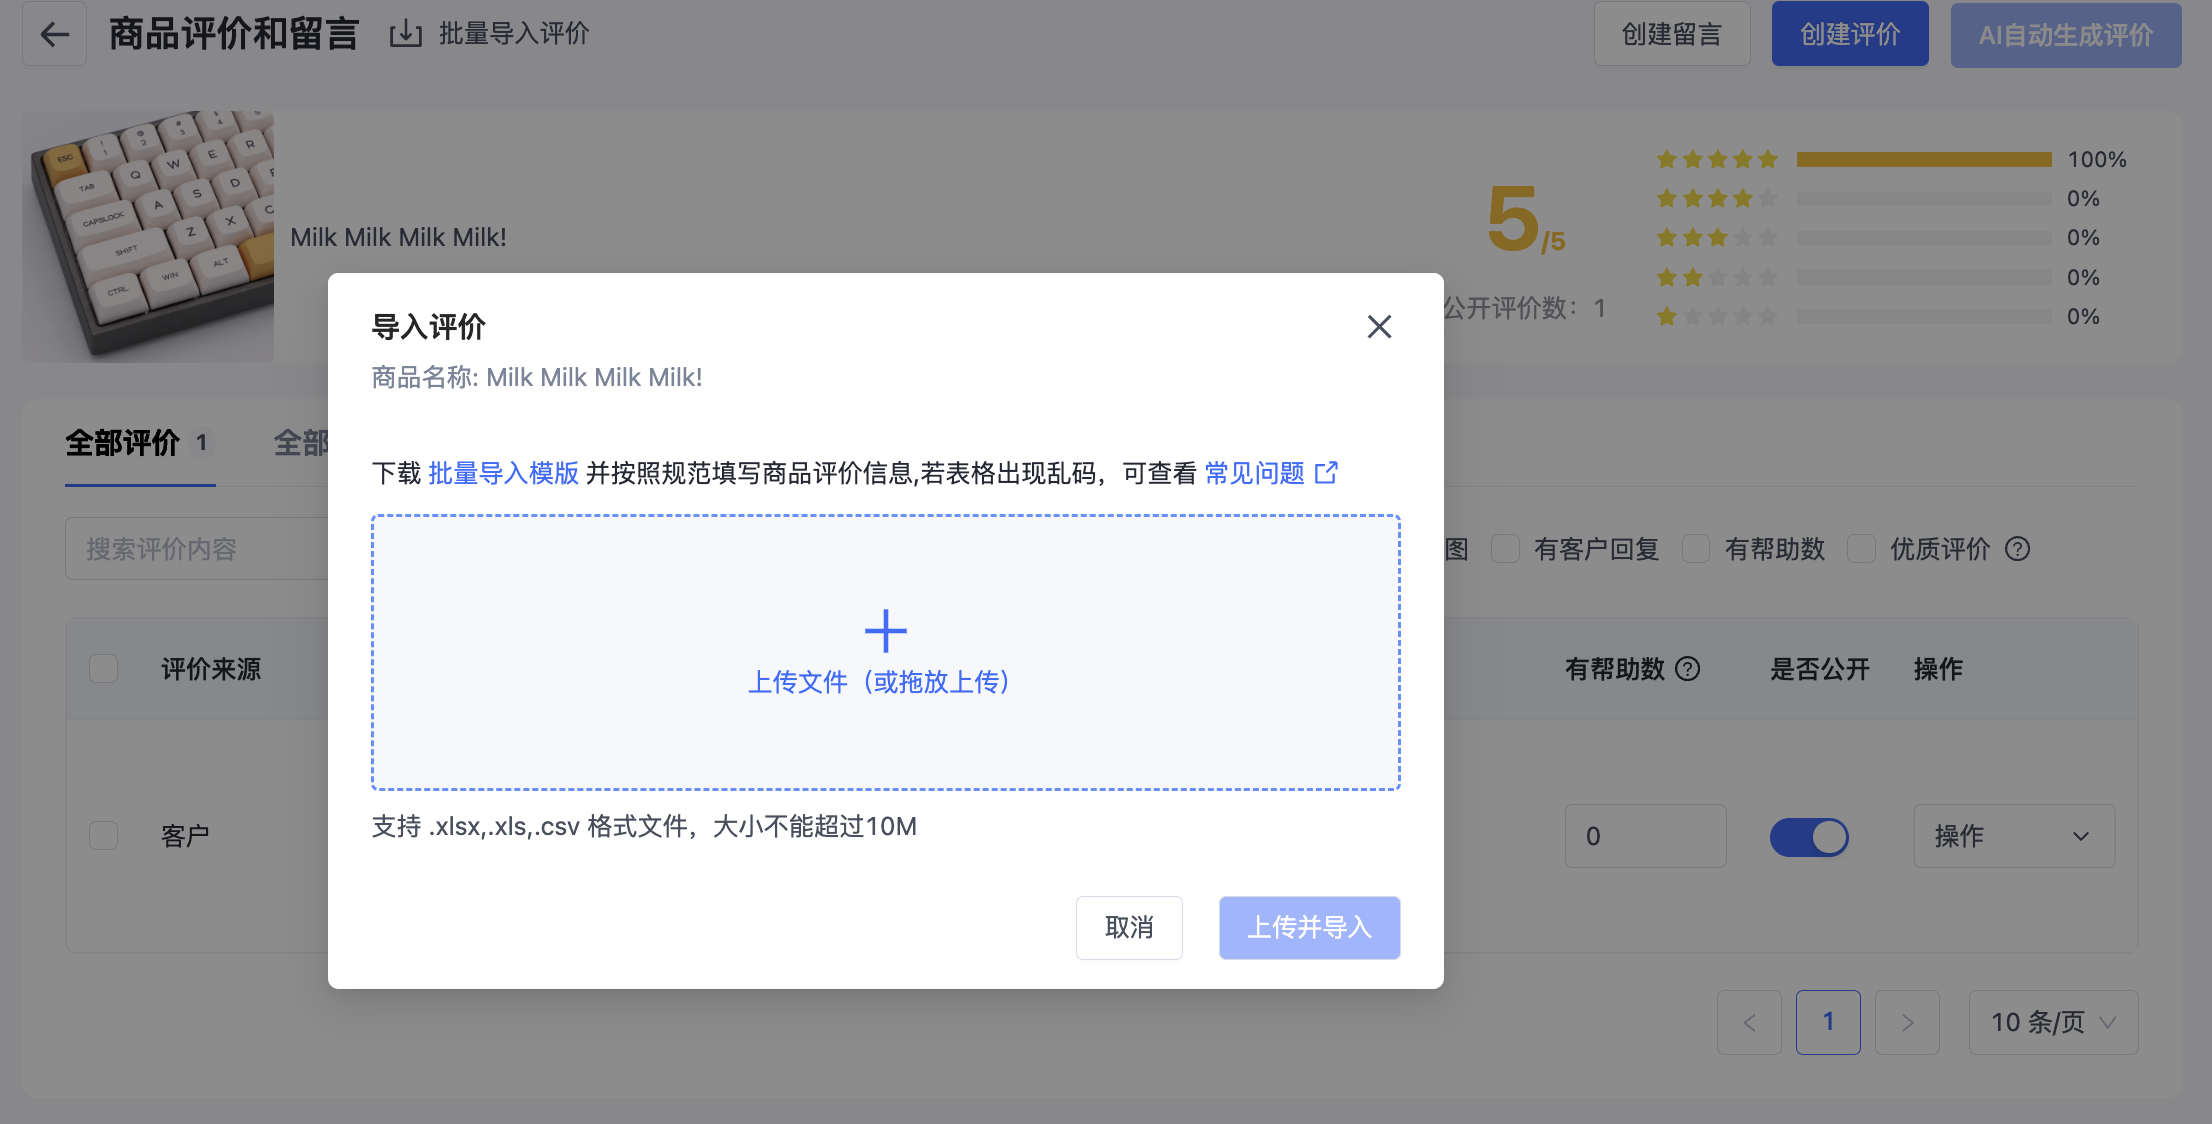Screen dimensions: 2212x1124
Task: Click the 创建评价 button
Action: pos(1850,35)
